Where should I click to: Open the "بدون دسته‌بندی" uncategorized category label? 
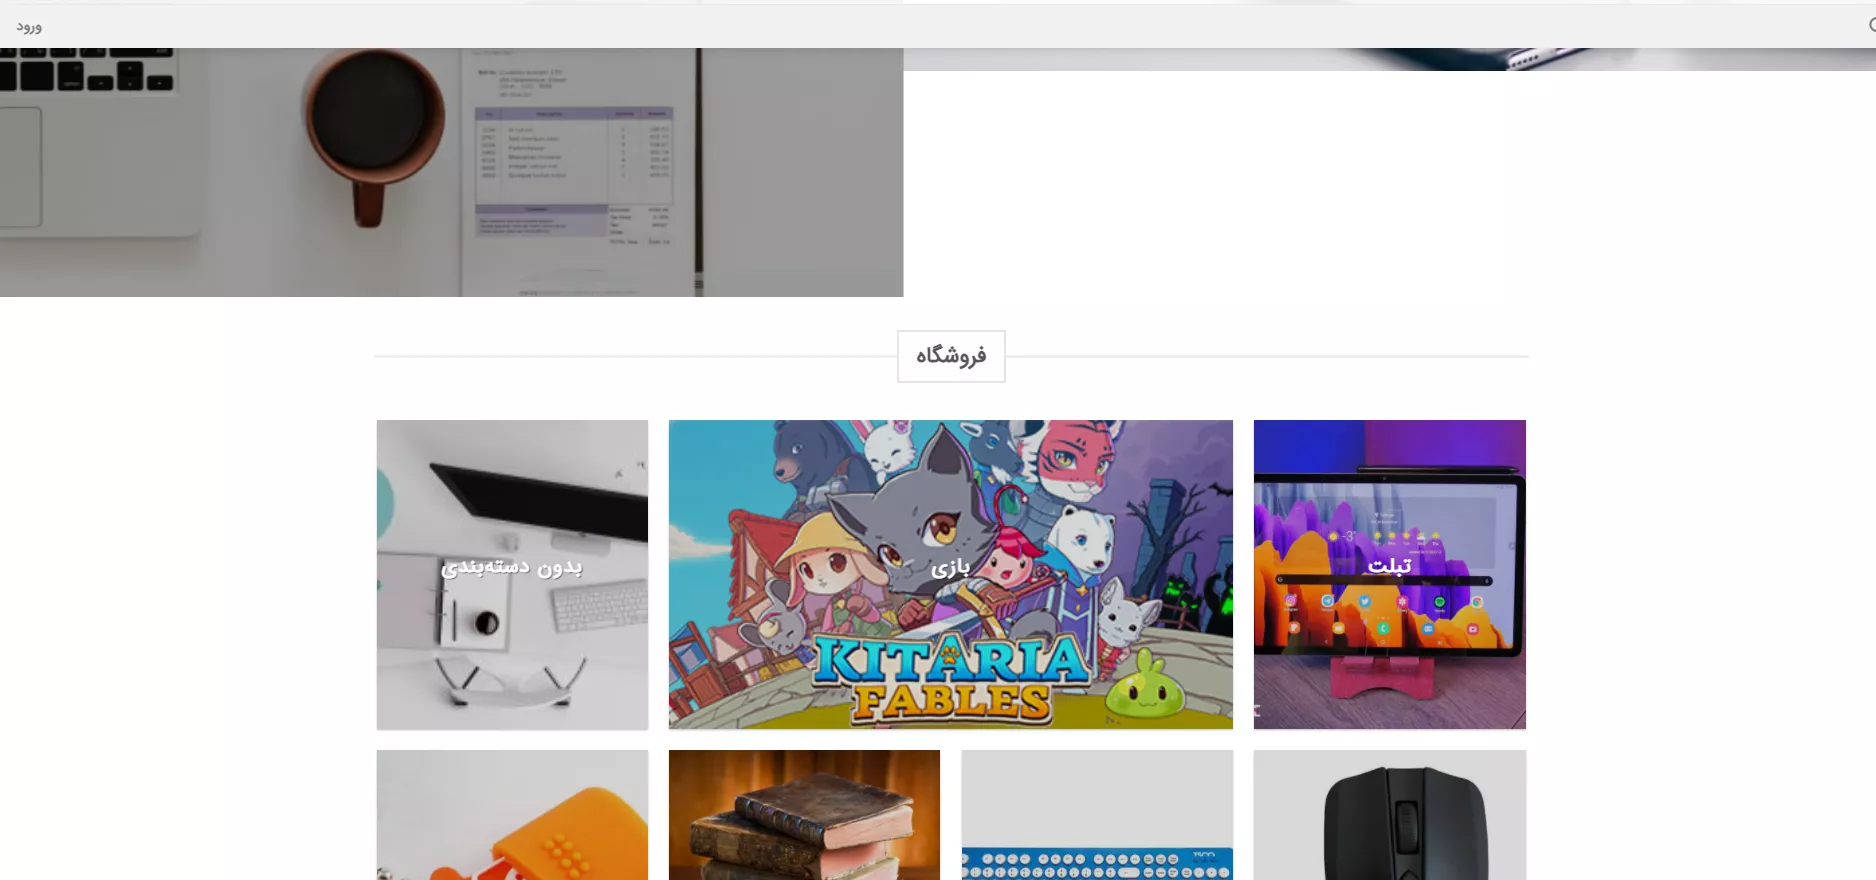click(x=511, y=567)
